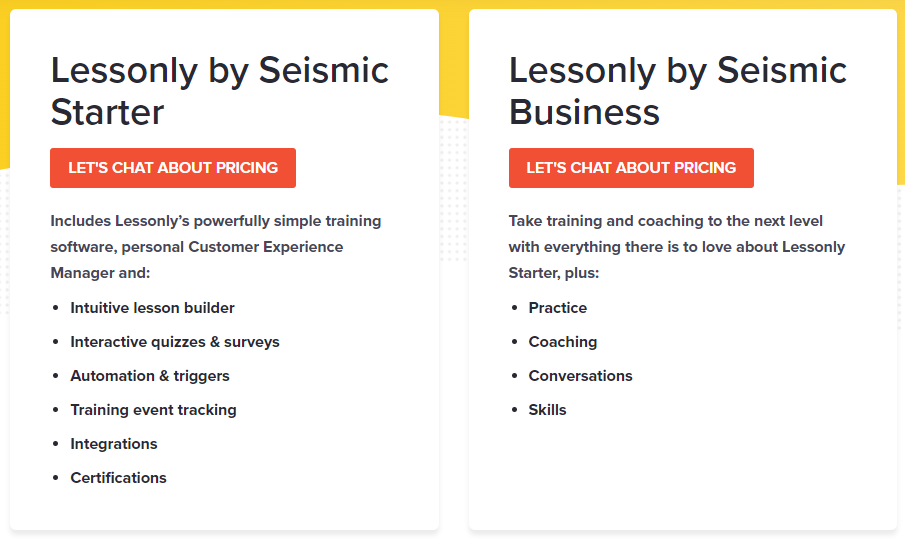
Task: Click Business plan's Let's Chat About Pricing button
Action: 631,168
